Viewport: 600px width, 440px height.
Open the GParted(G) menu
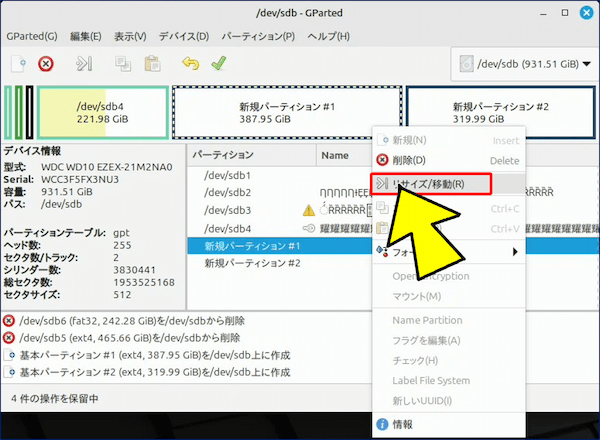31,37
